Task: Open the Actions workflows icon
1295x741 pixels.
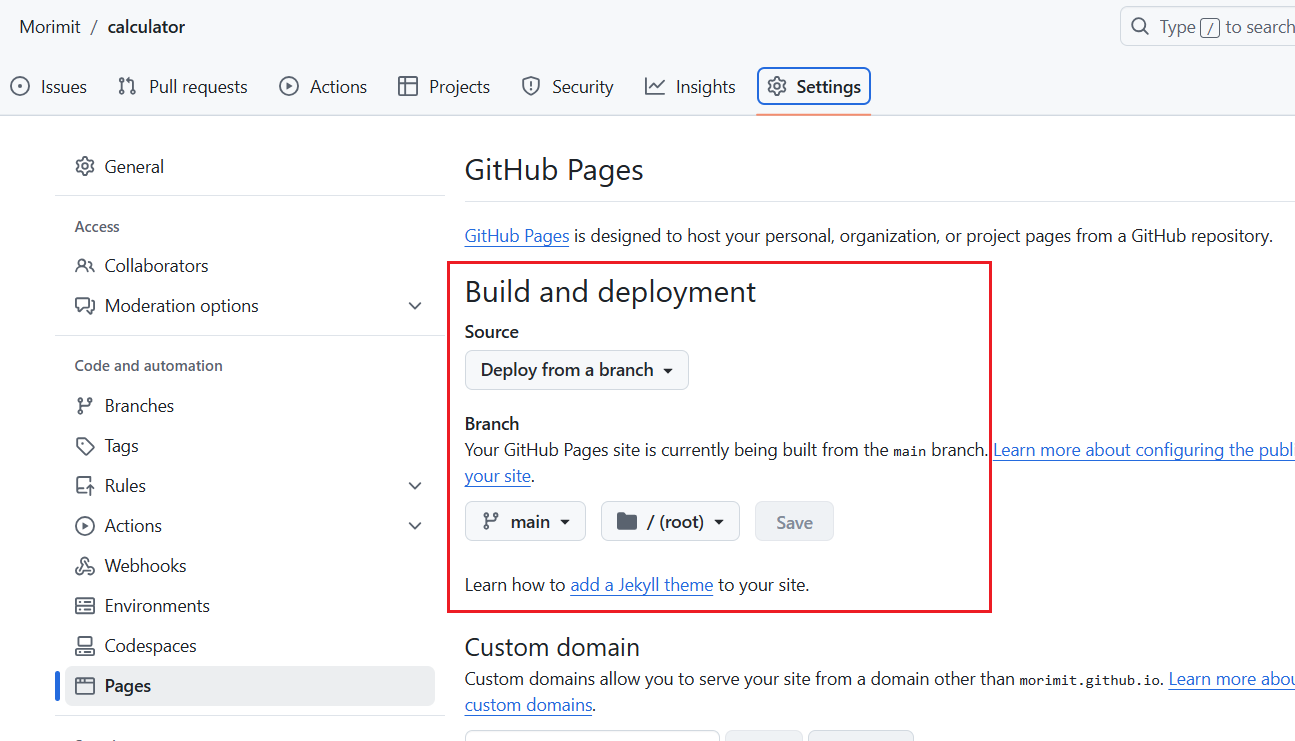Action: coord(290,87)
